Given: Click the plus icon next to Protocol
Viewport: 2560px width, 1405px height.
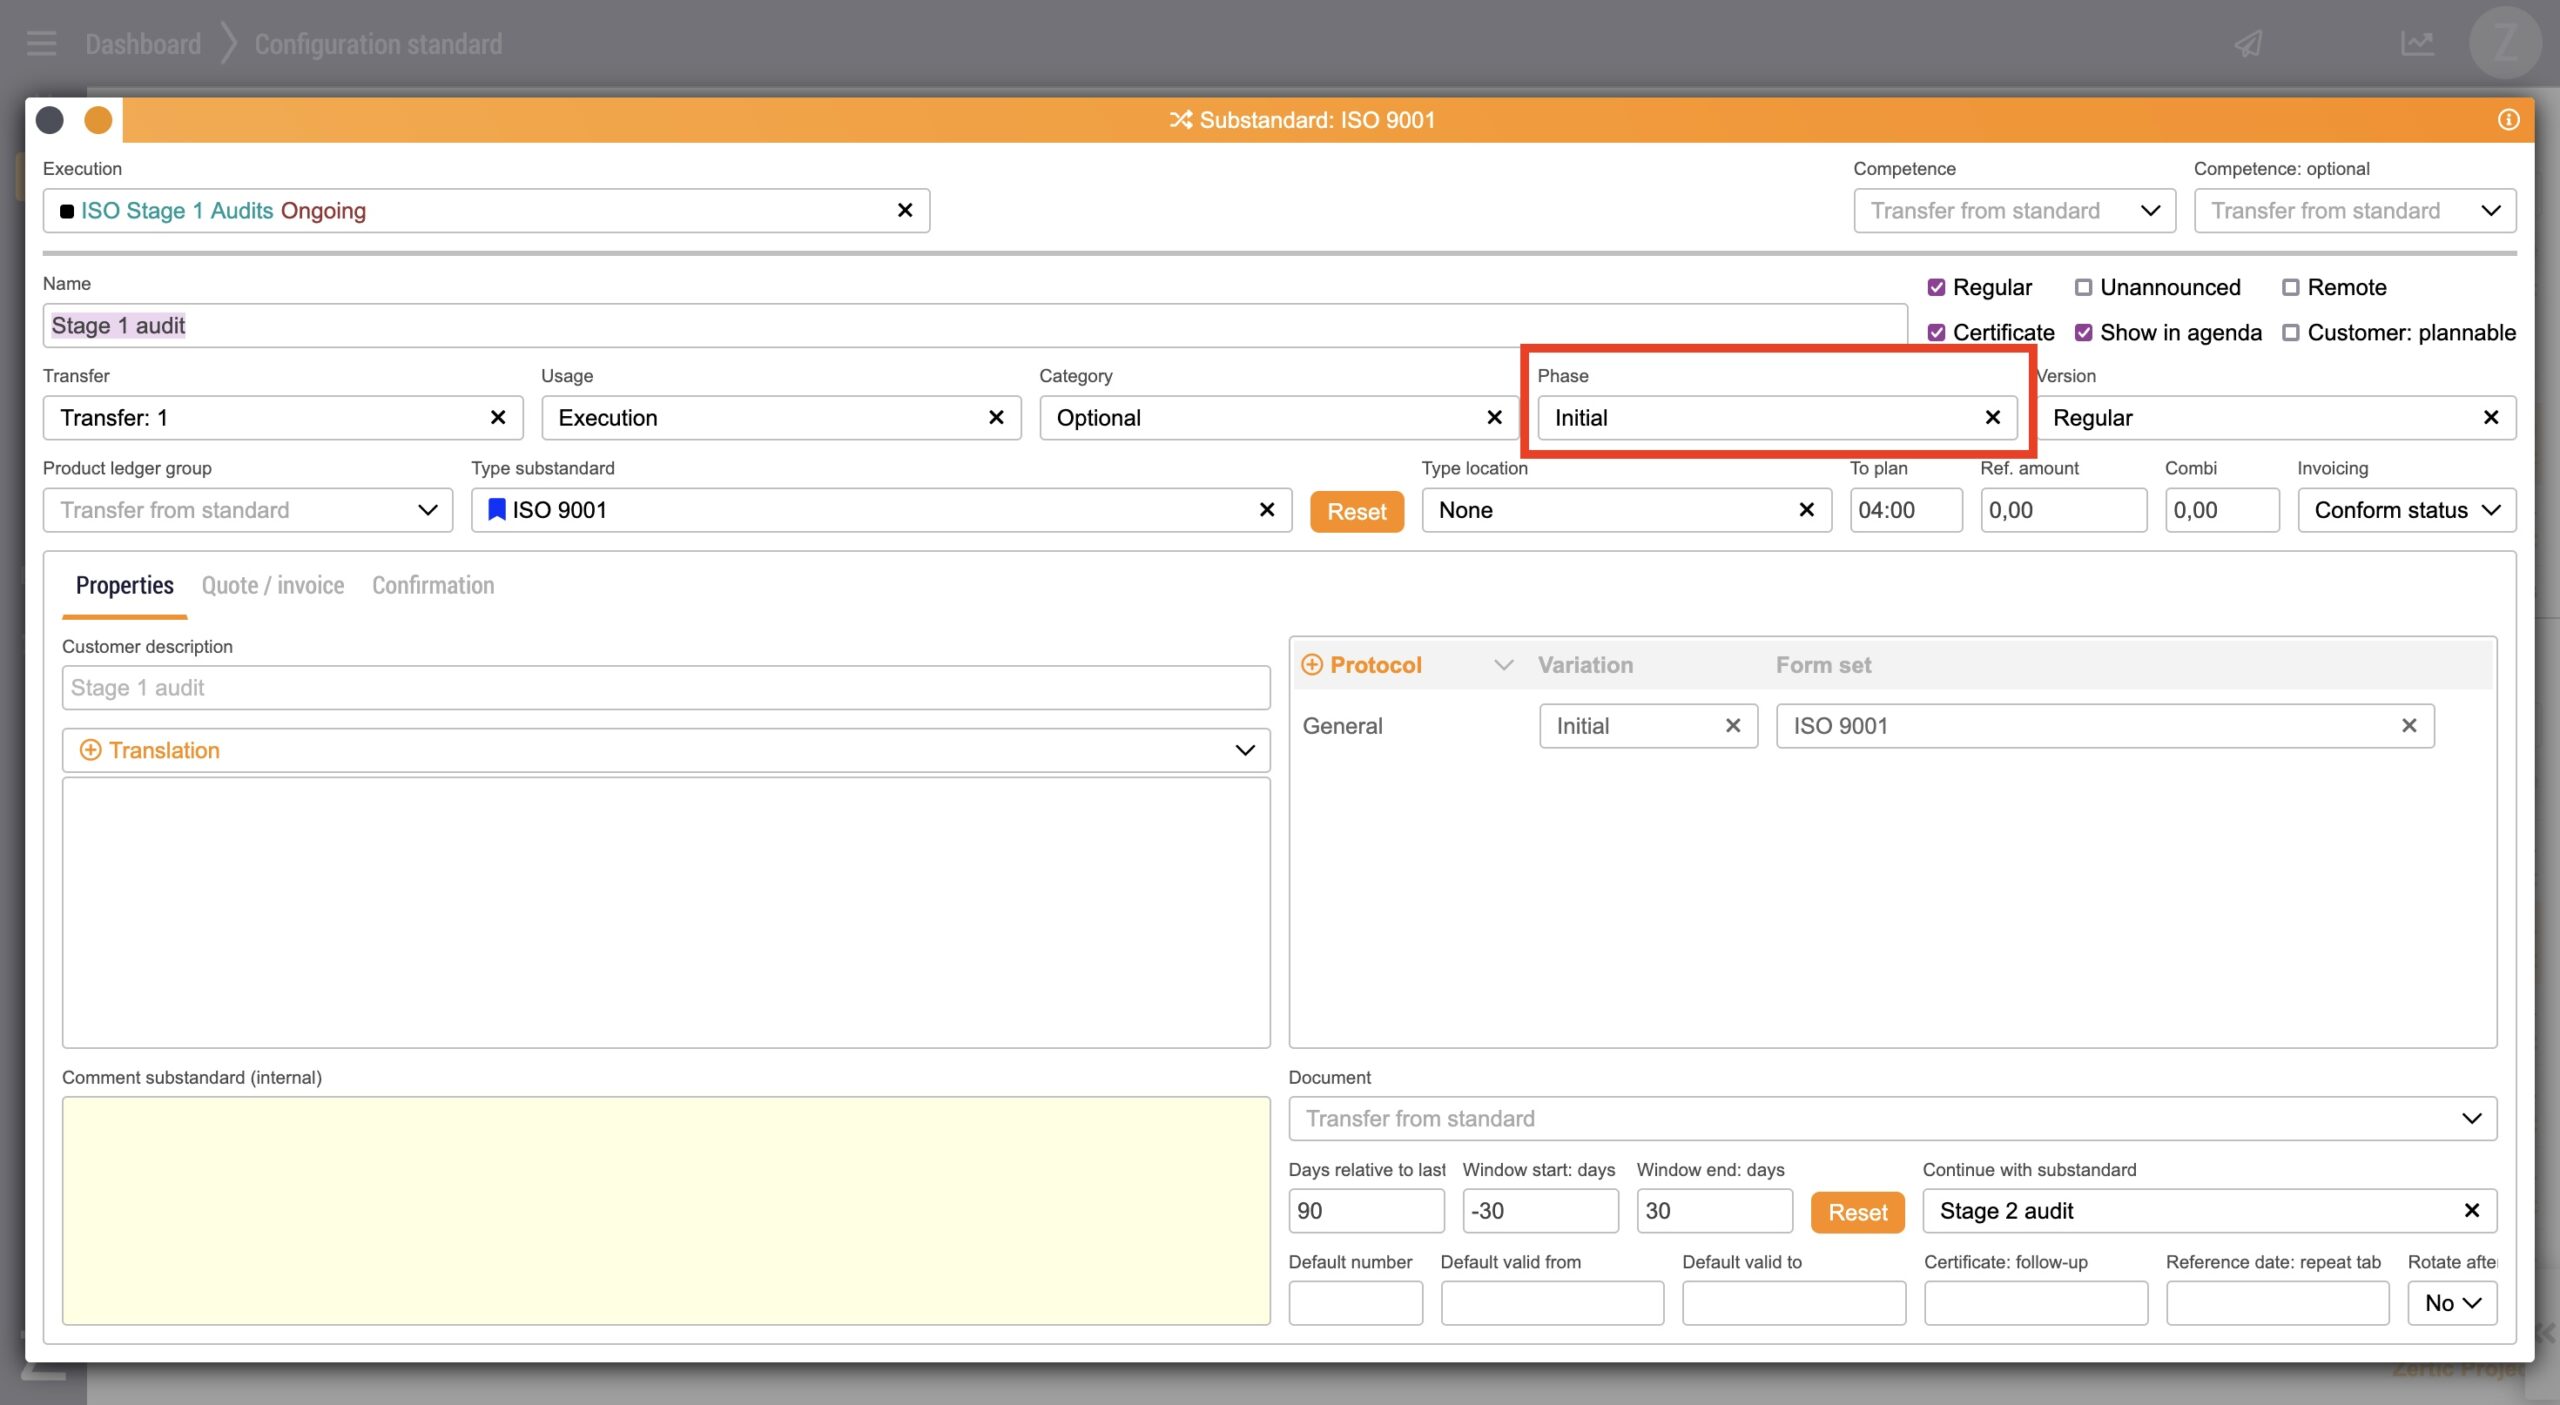Looking at the screenshot, I should point(1312,665).
